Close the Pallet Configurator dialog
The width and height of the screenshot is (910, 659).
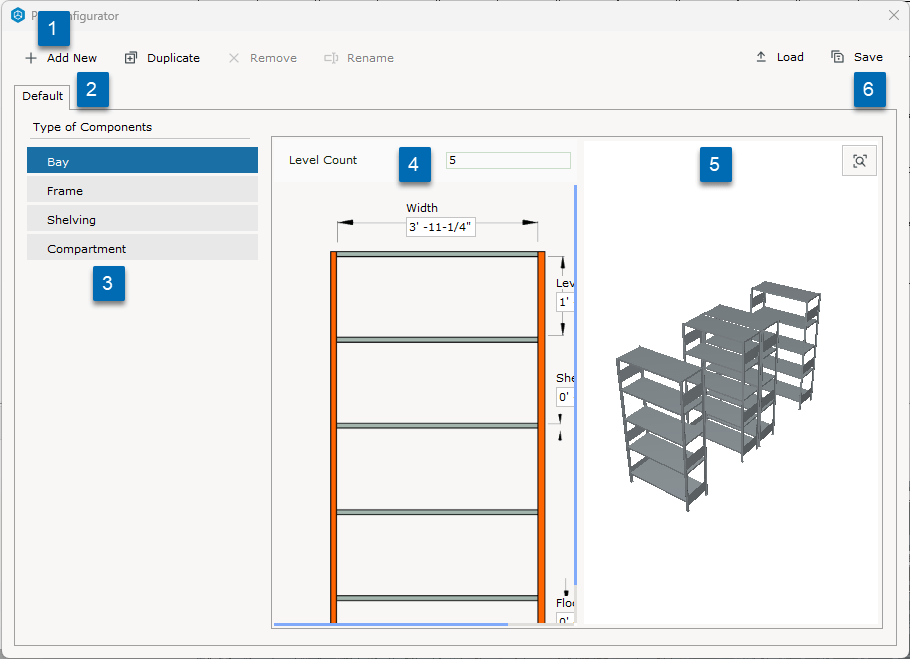coord(893,15)
